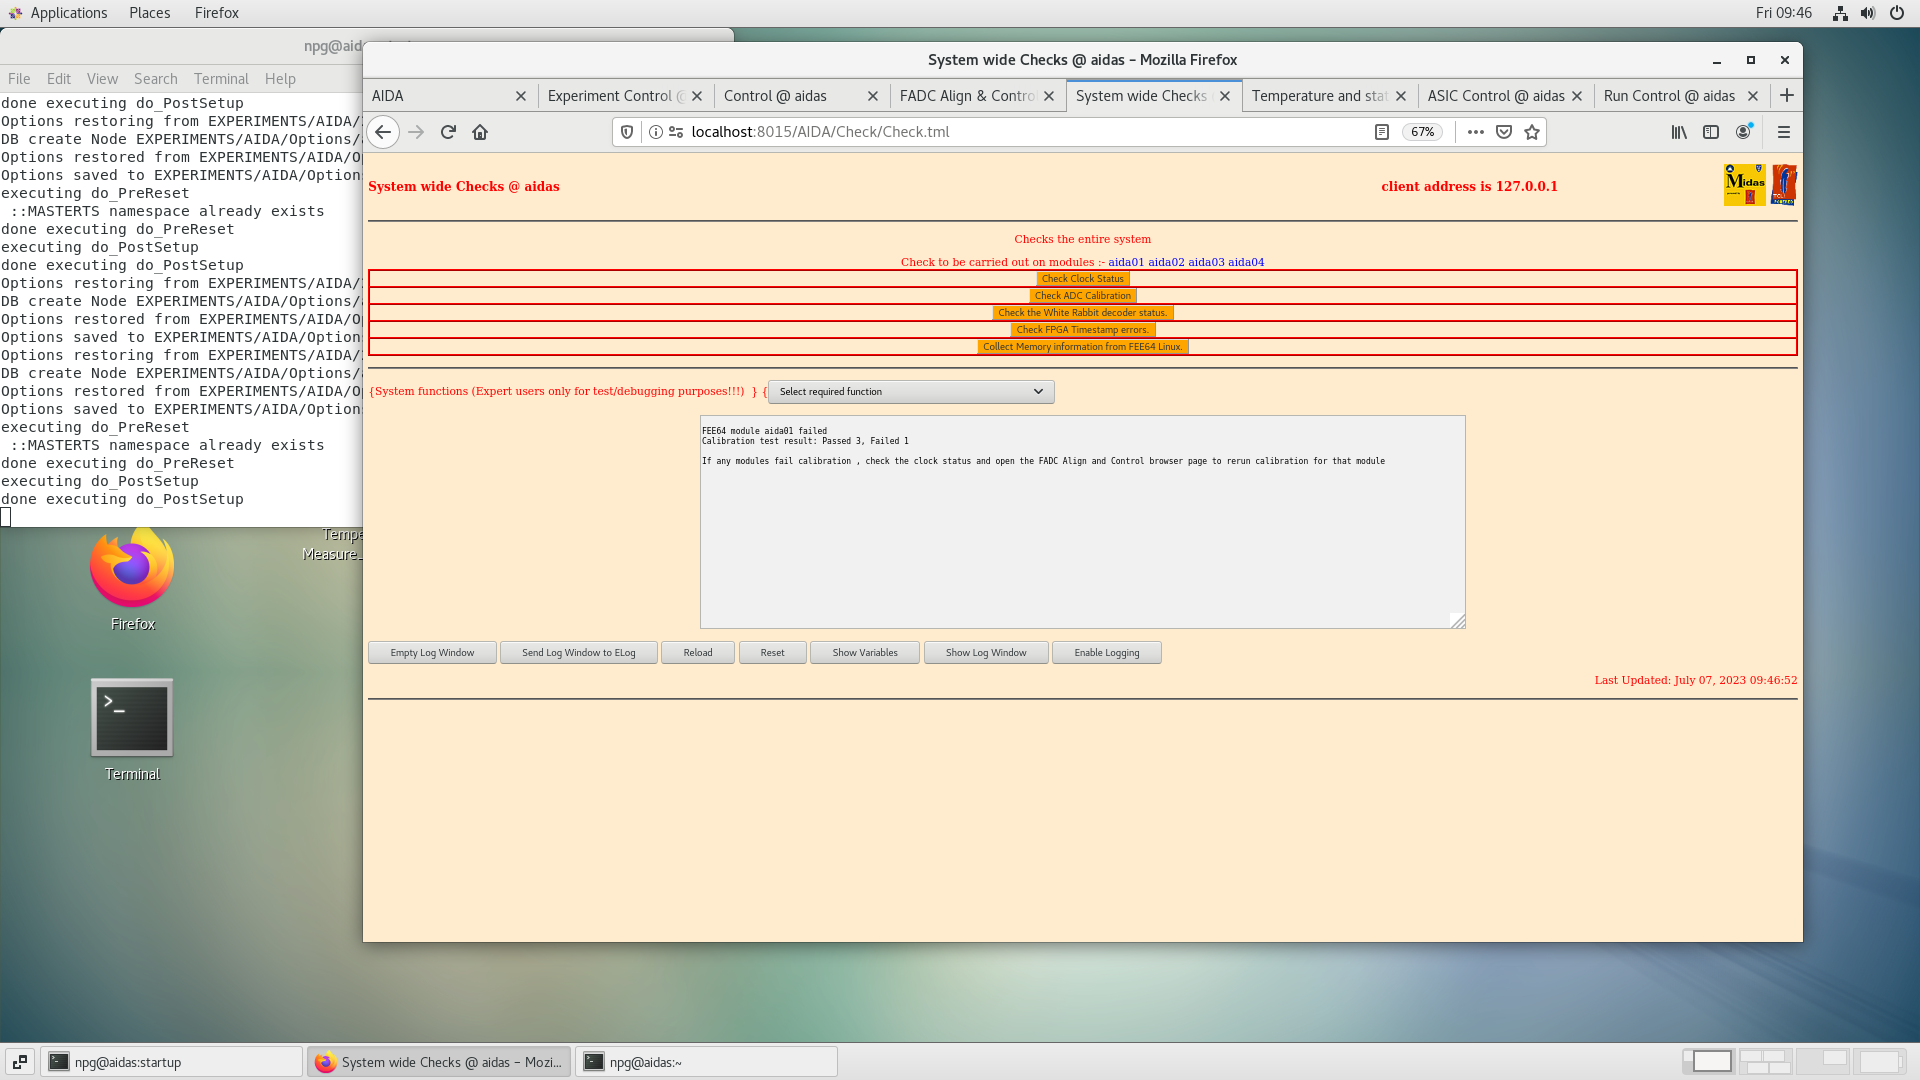This screenshot has width=1920, height=1080.
Task: Click the sidebar toggle icon in toolbar
Action: [x=1711, y=132]
